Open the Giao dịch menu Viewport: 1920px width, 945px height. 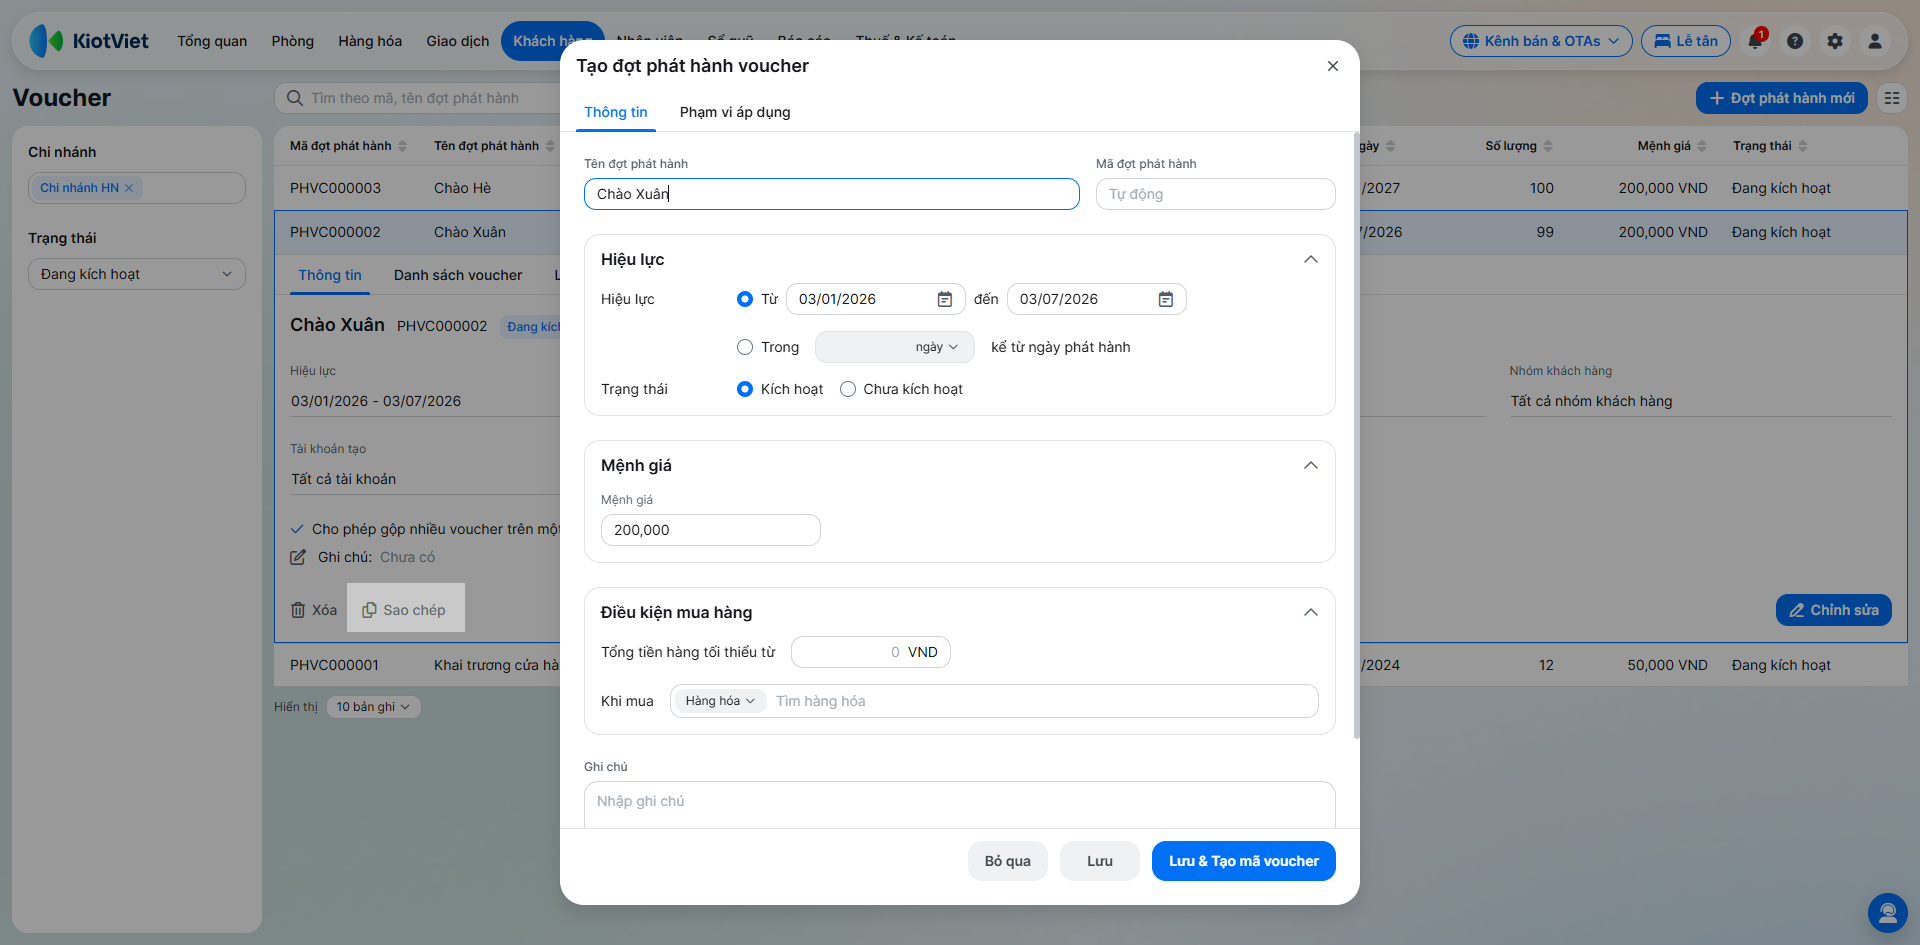(458, 41)
